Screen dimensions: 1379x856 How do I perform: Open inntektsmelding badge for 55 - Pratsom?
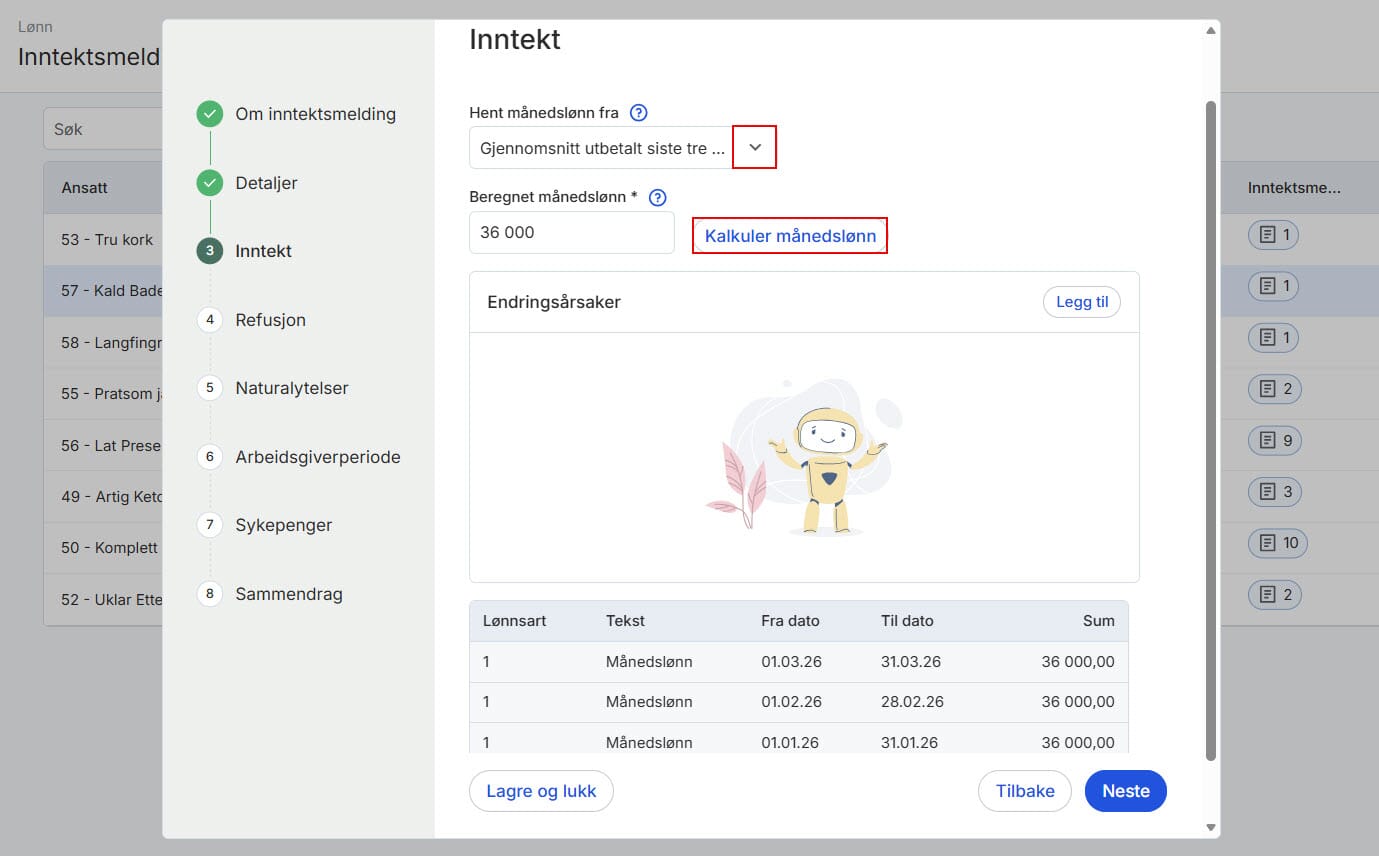[x=1274, y=389]
